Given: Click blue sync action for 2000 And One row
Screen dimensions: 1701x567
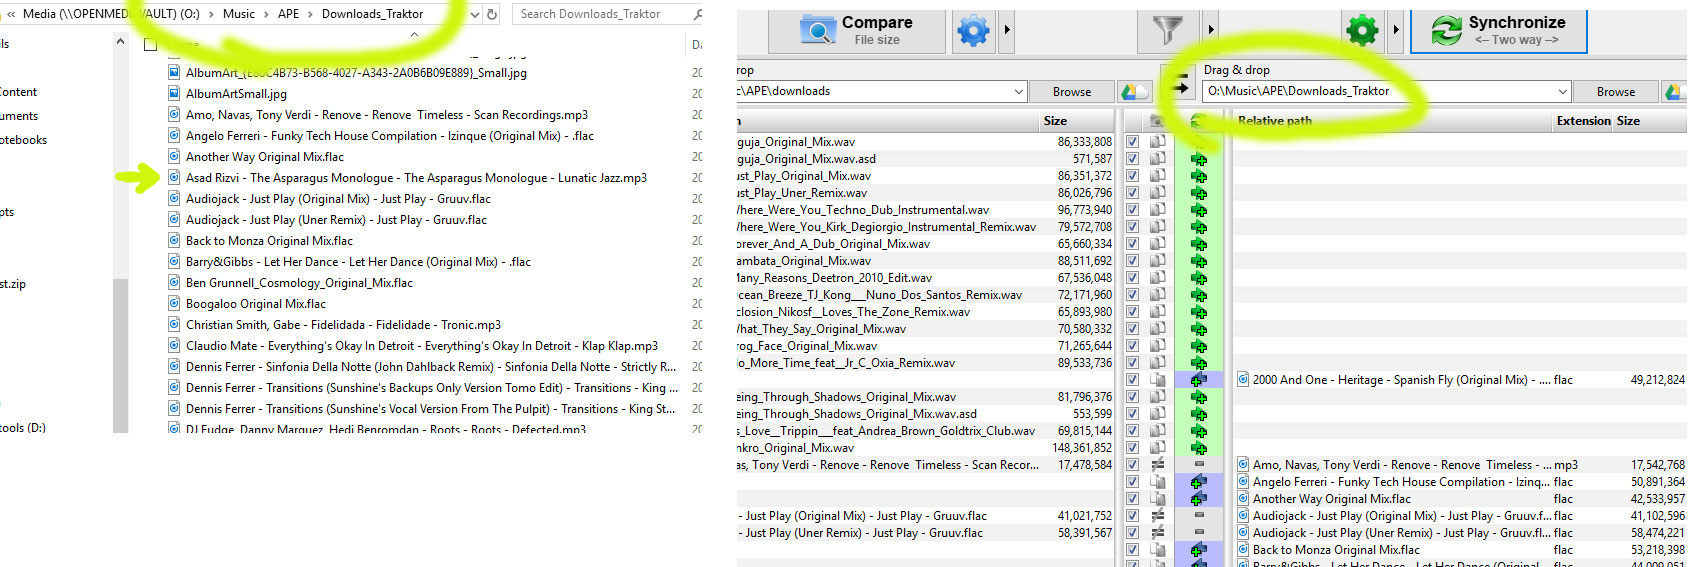Looking at the screenshot, I should 1198,380.
